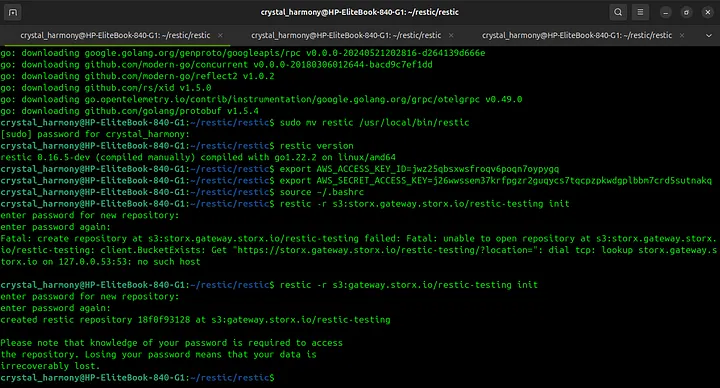The height and width of the screenshot is (388, 720).
Task: Click the golang/protobuf v1.5.4 download line
Action: coord(129,111)
